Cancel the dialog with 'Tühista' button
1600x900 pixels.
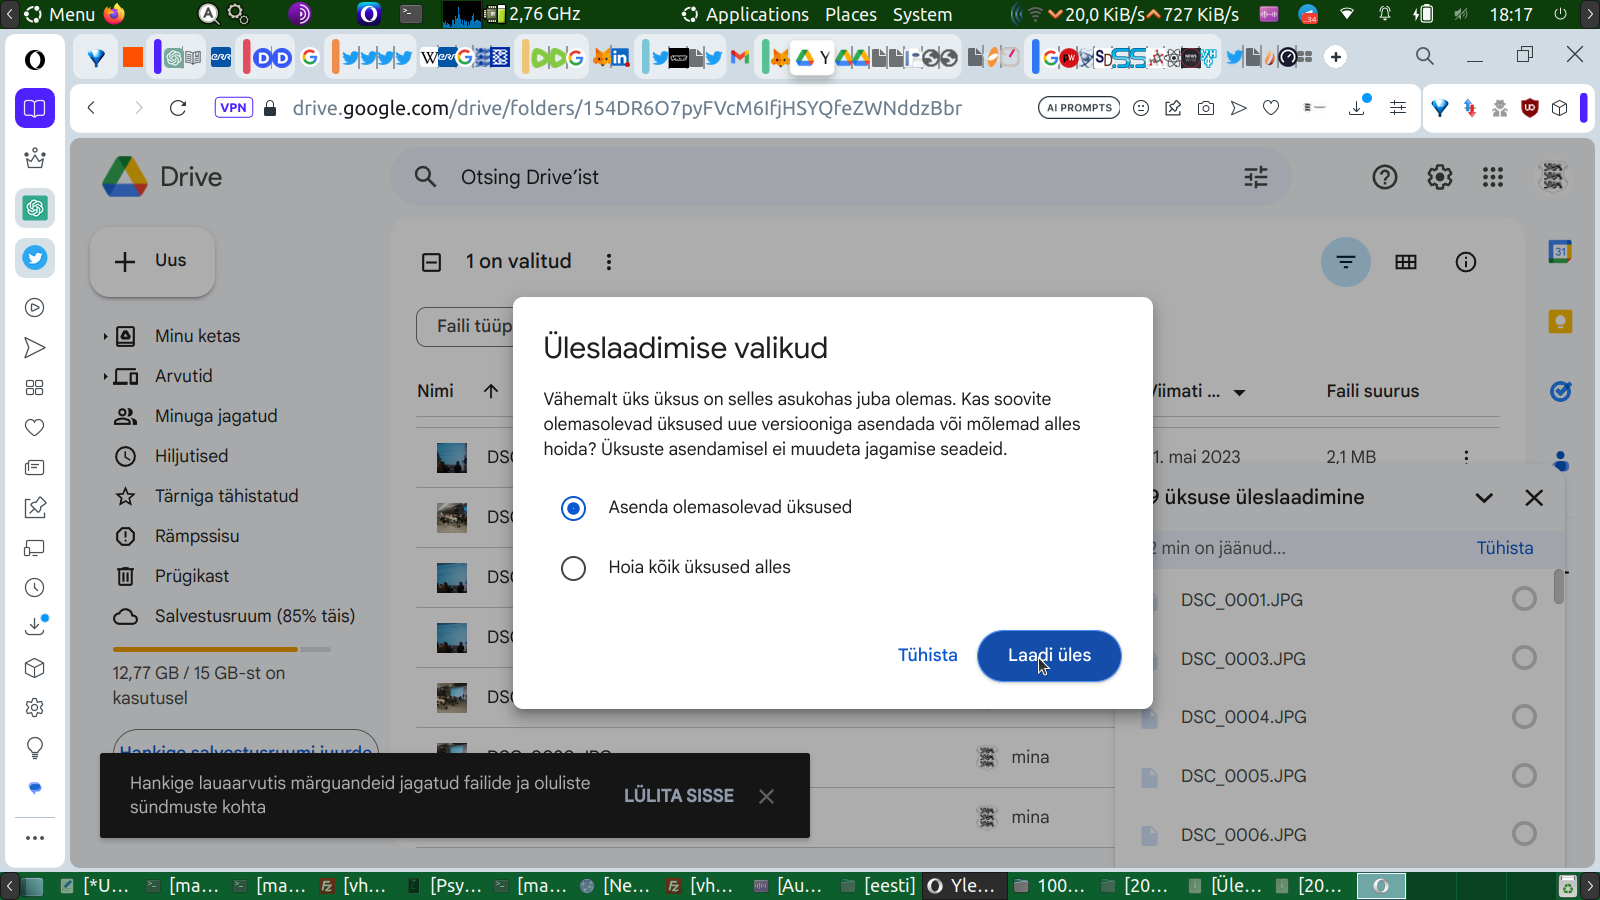pos(927,656)
